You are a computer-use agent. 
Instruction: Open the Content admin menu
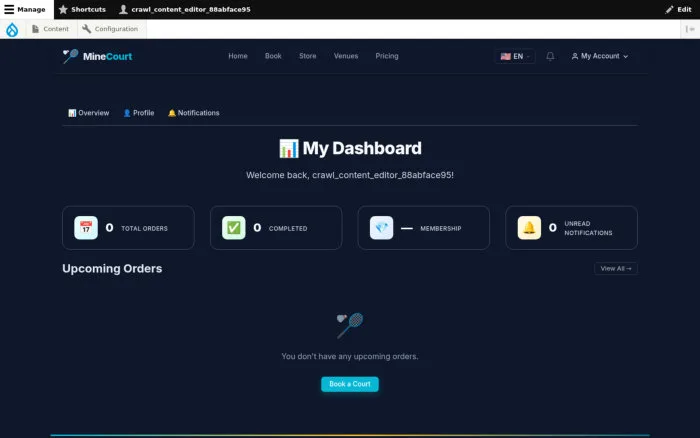(50, 29)
